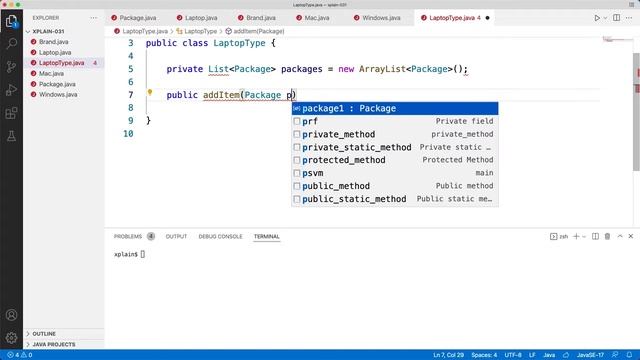
Task: Maximize the panel with chevron up
Action: 620,236
